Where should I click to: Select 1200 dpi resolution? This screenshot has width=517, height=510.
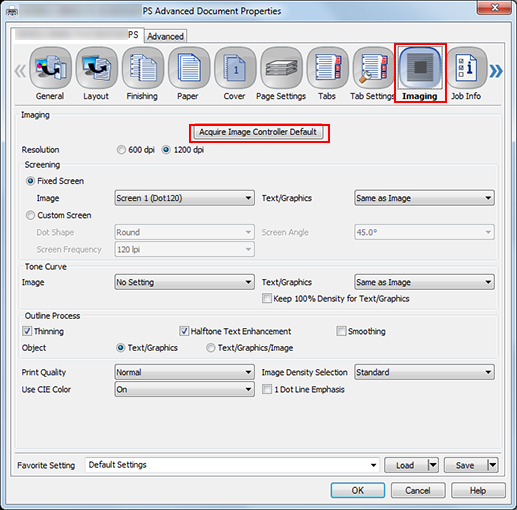point(166,150)
